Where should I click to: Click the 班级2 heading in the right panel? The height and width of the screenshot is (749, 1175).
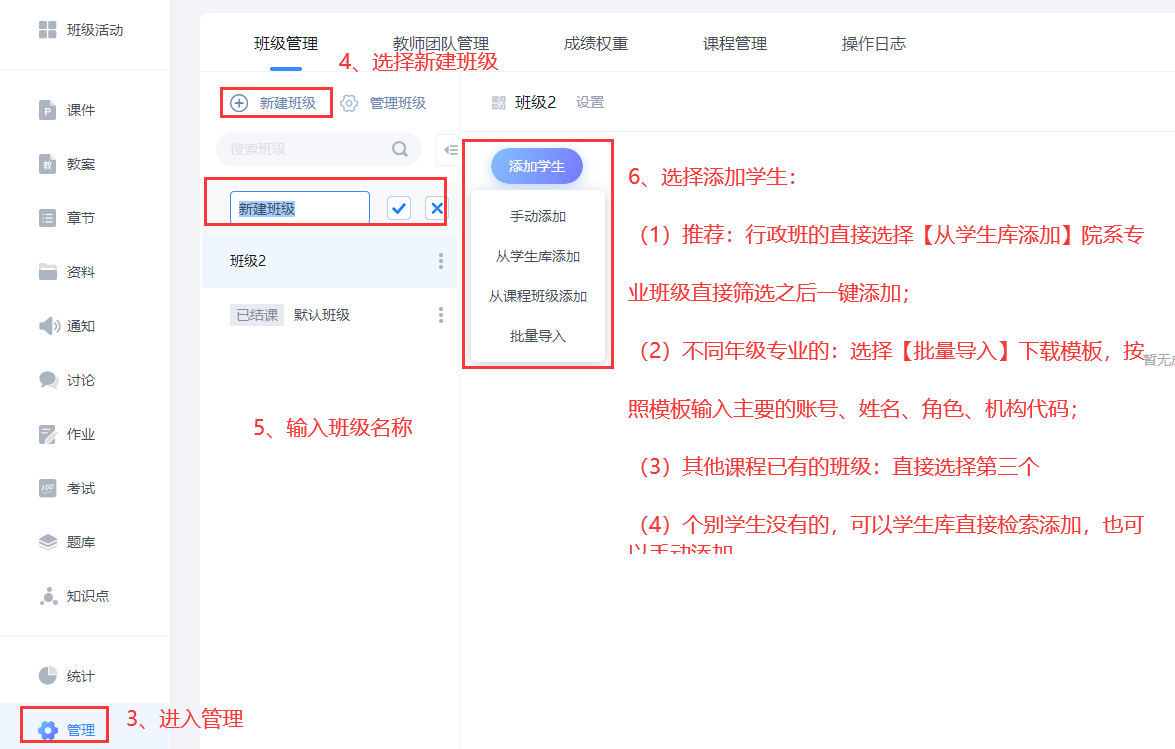point(535,103)
